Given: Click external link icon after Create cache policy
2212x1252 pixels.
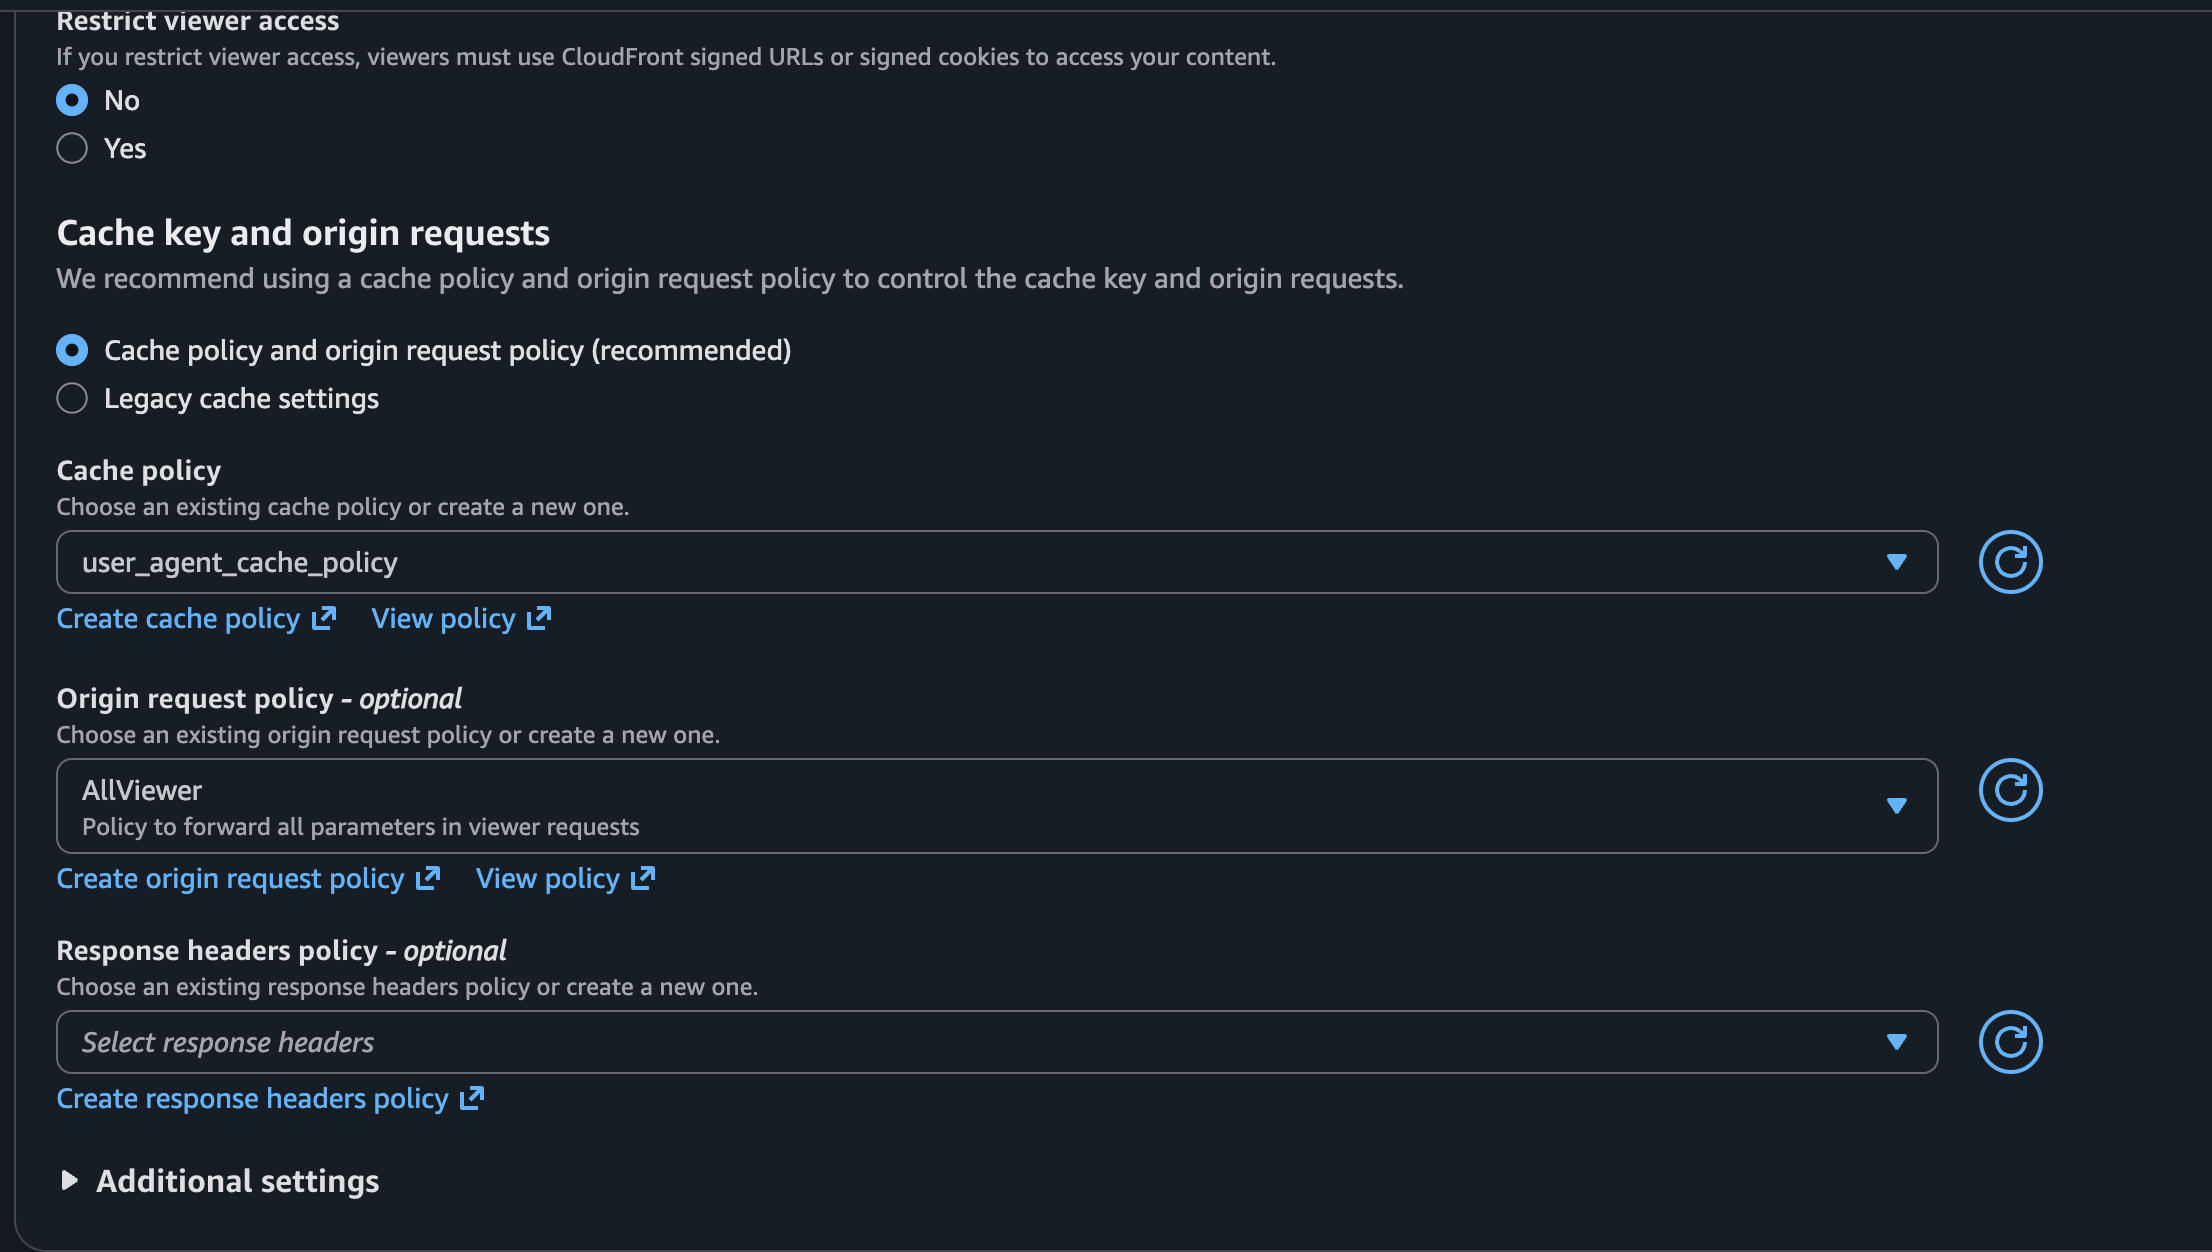Looking at the screenshot, I should (324, 618).
